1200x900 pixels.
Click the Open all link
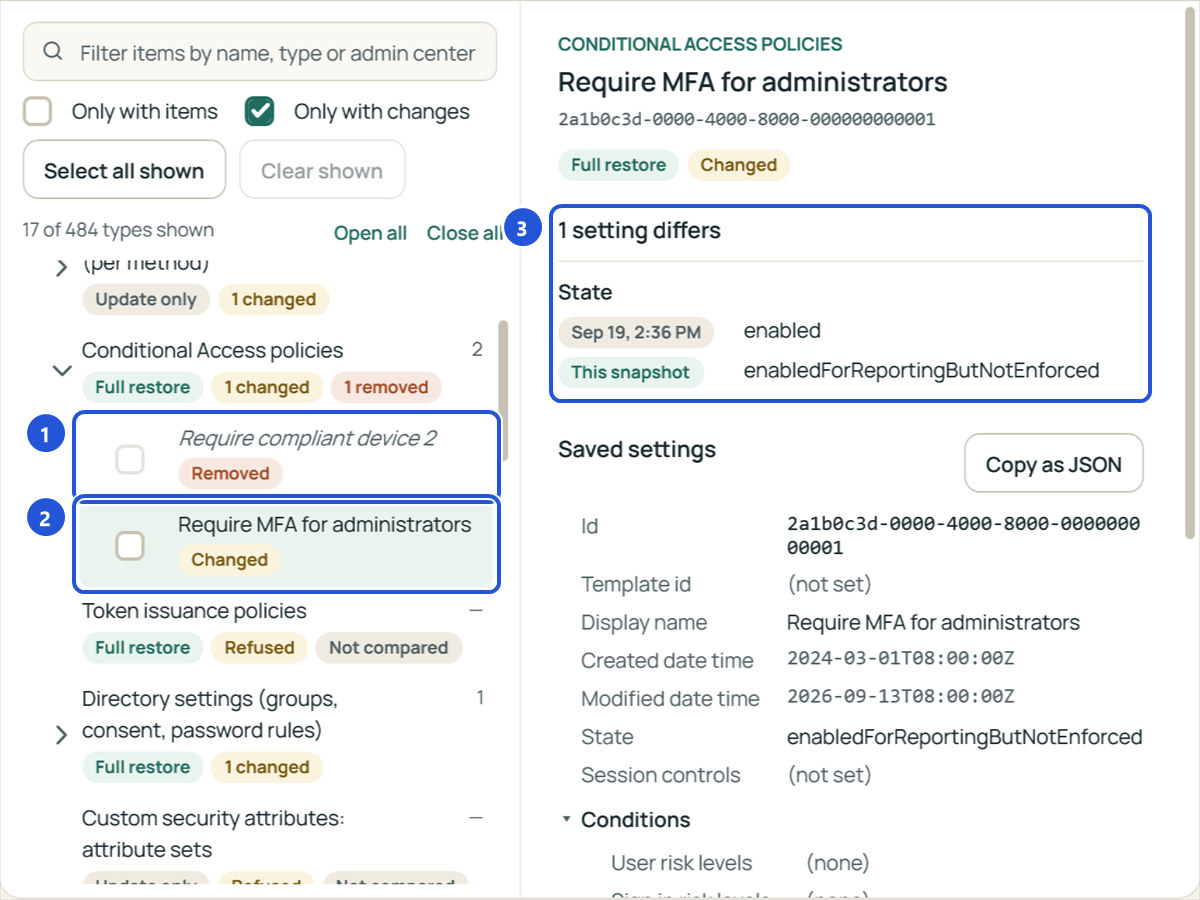coord(370,233)
